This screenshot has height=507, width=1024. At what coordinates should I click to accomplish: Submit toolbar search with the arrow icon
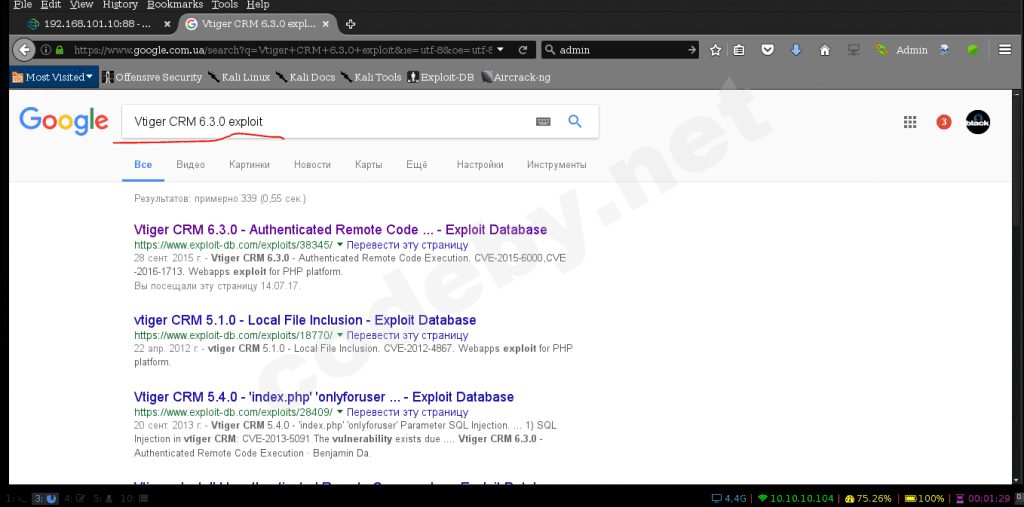692,50
